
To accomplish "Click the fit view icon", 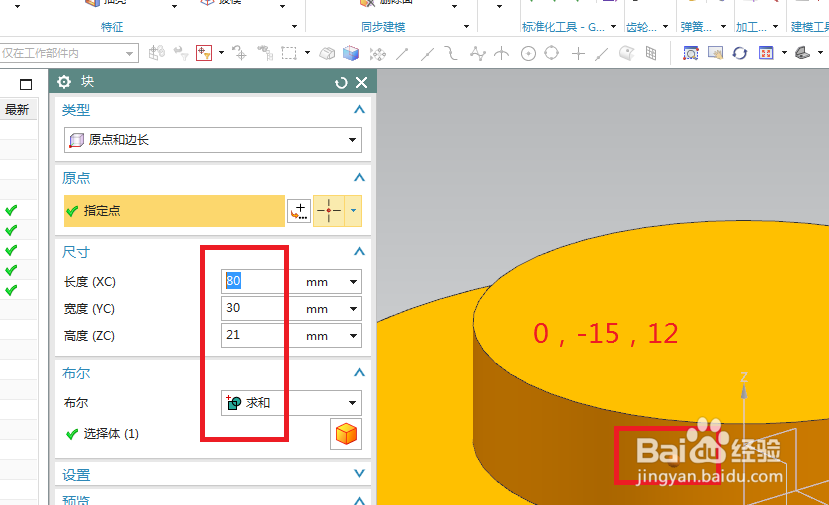I will [x=766, y=53].
